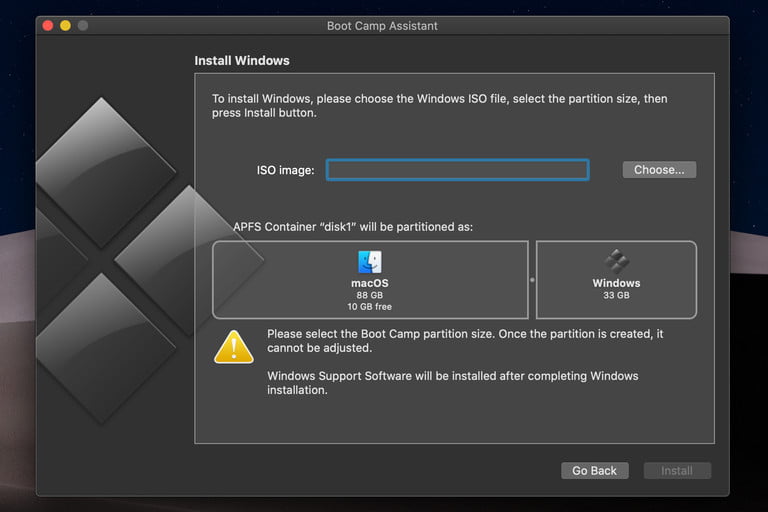Viewport: 768px width, 512px height.
Task: Click the 'macOS' partition name label
Action: coord(370,283)
